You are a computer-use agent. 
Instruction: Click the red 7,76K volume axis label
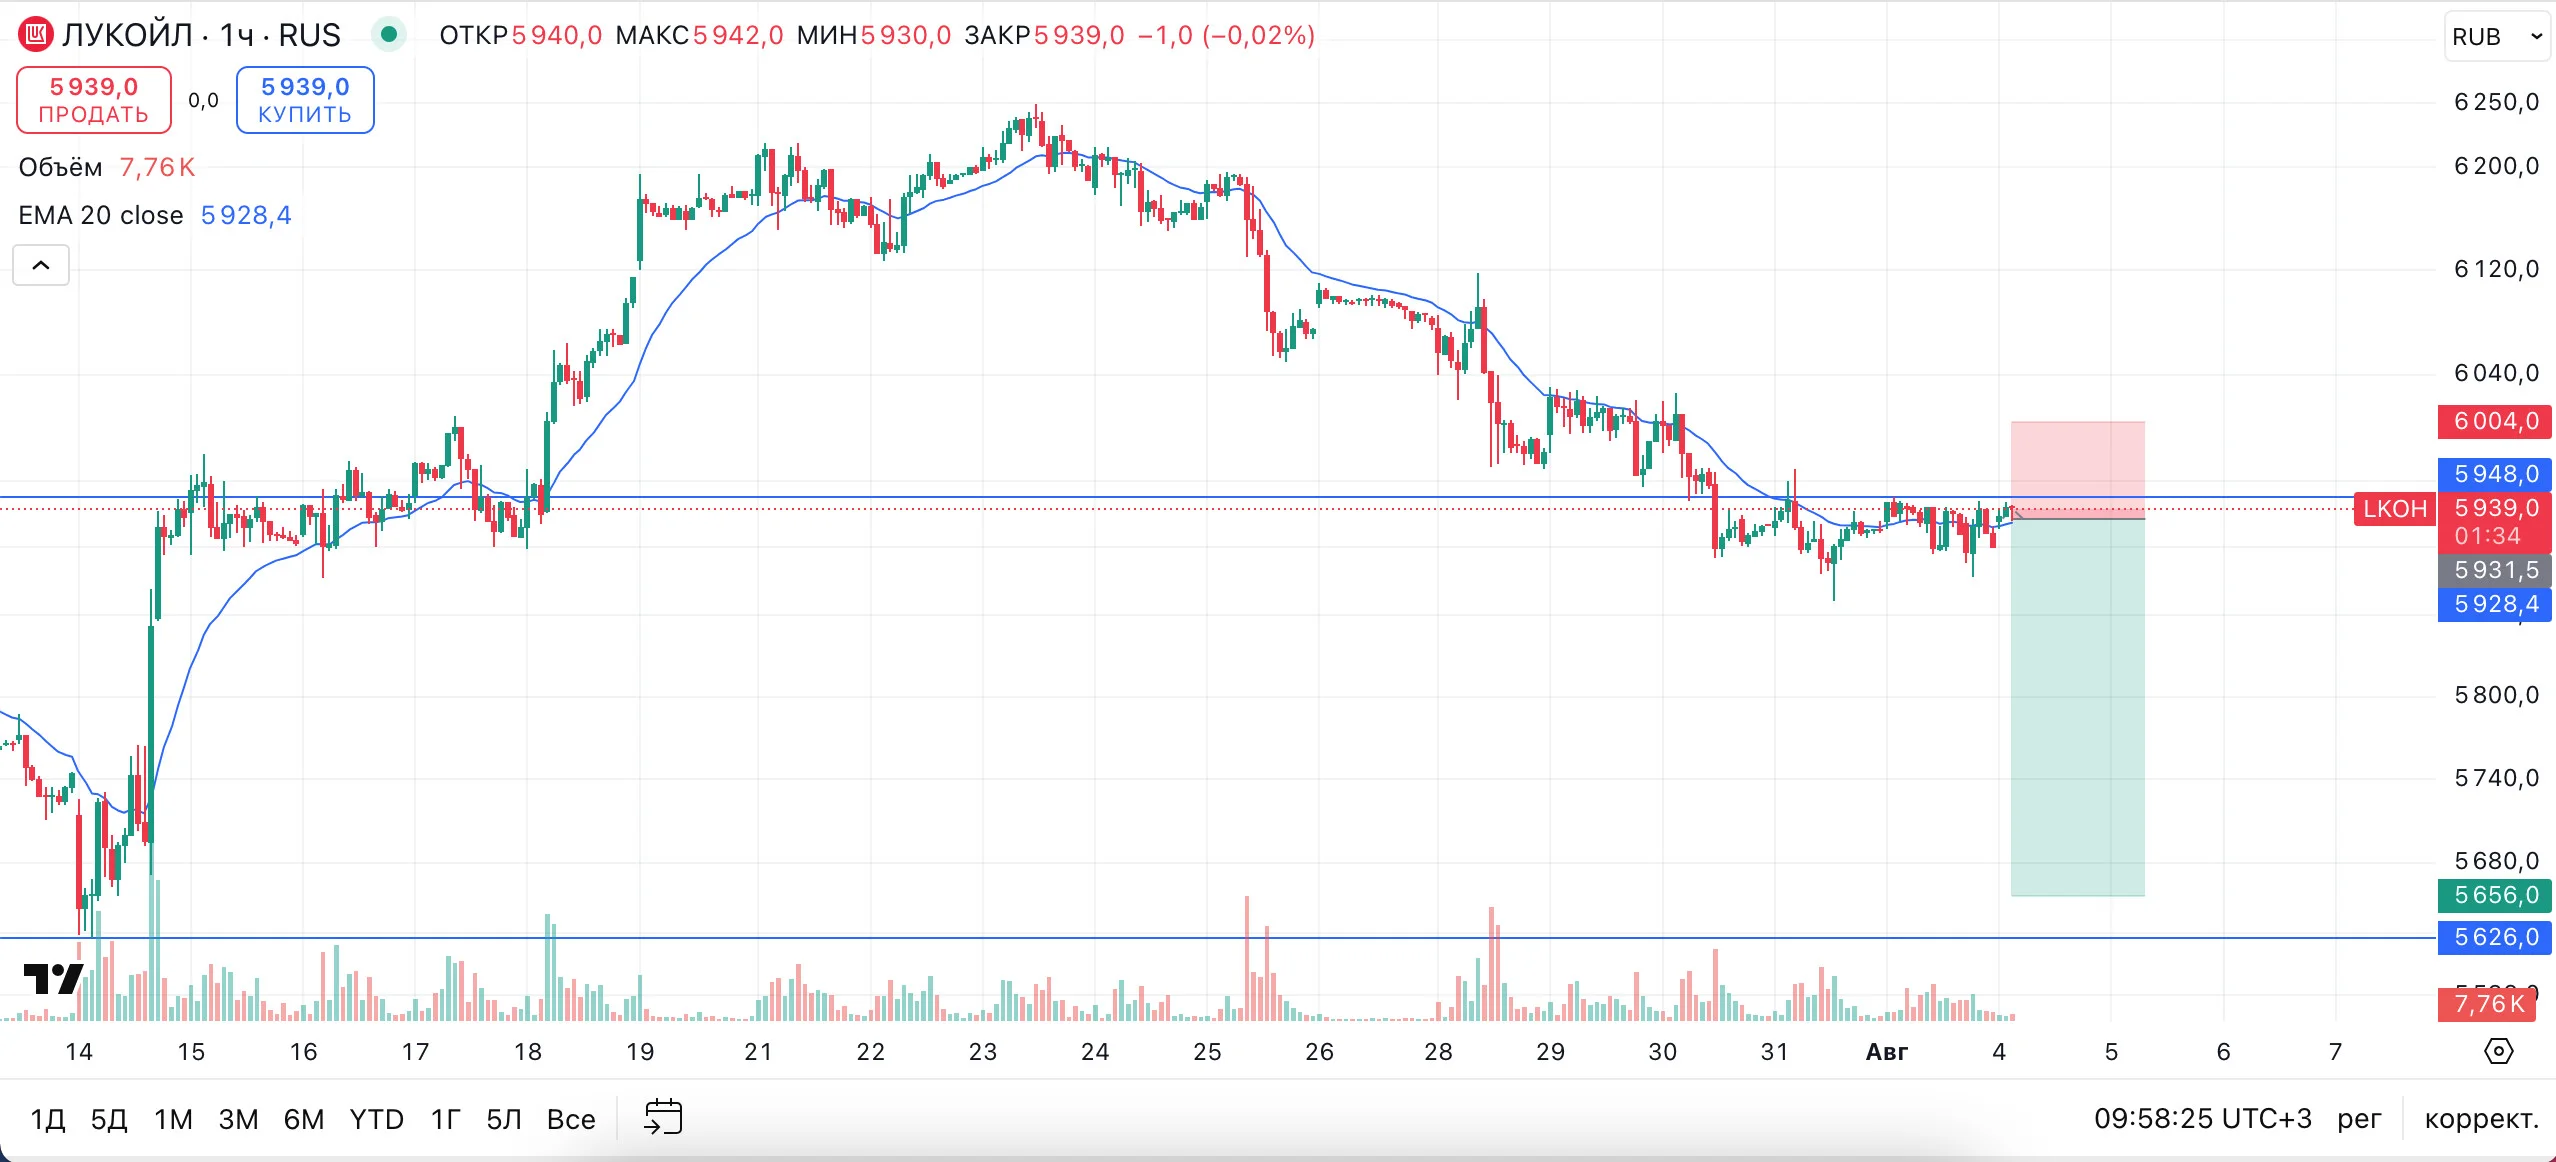click(x=2487, y=1004)
